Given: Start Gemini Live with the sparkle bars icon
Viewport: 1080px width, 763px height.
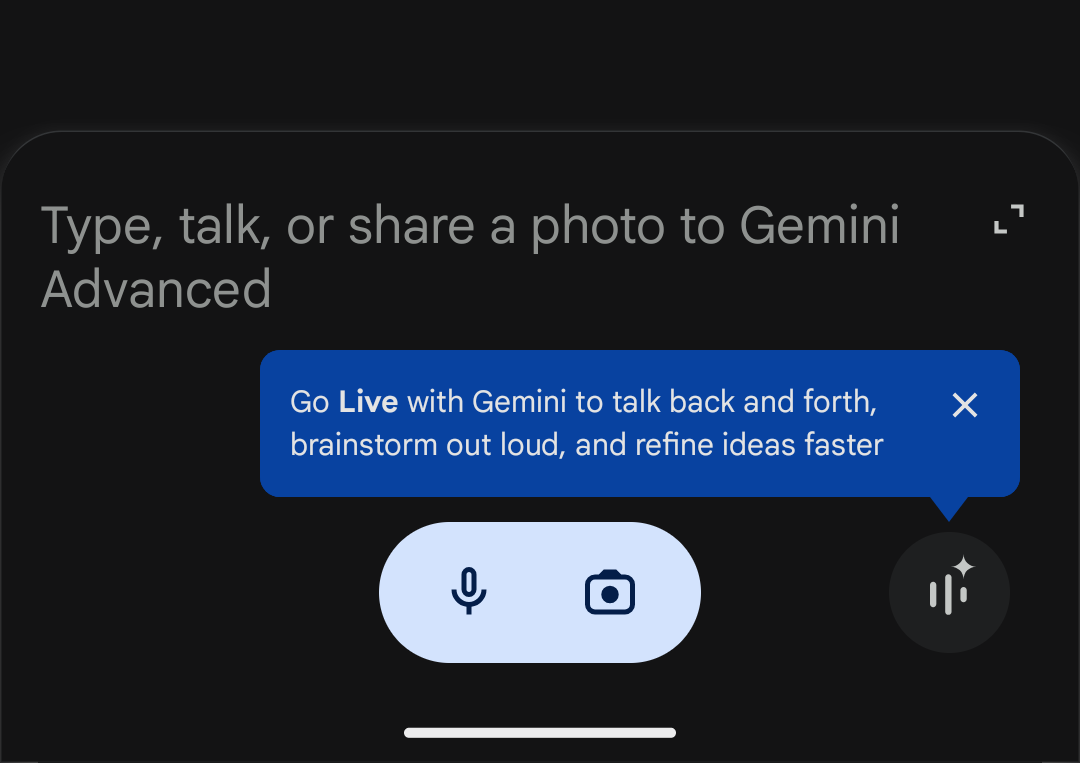Looking at the screenshot, I should (x=949, y=592).
